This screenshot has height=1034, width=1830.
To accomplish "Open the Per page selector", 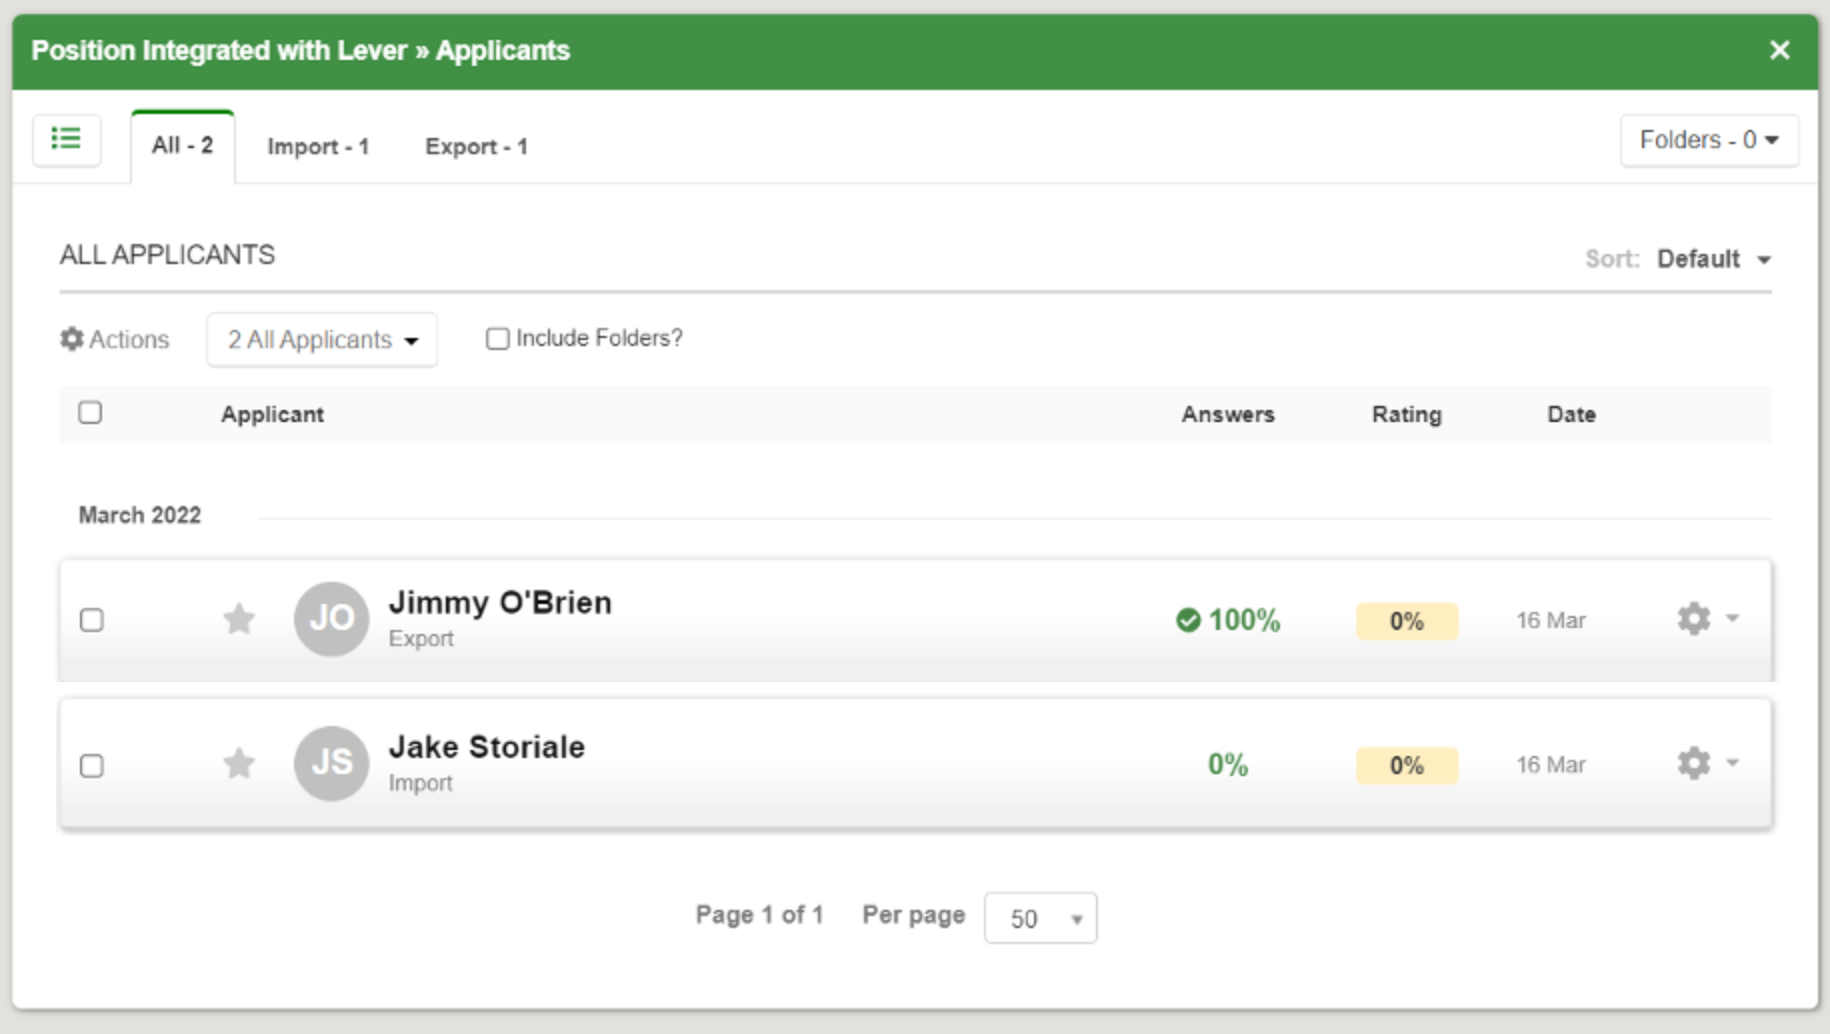I will [1040, 917].
